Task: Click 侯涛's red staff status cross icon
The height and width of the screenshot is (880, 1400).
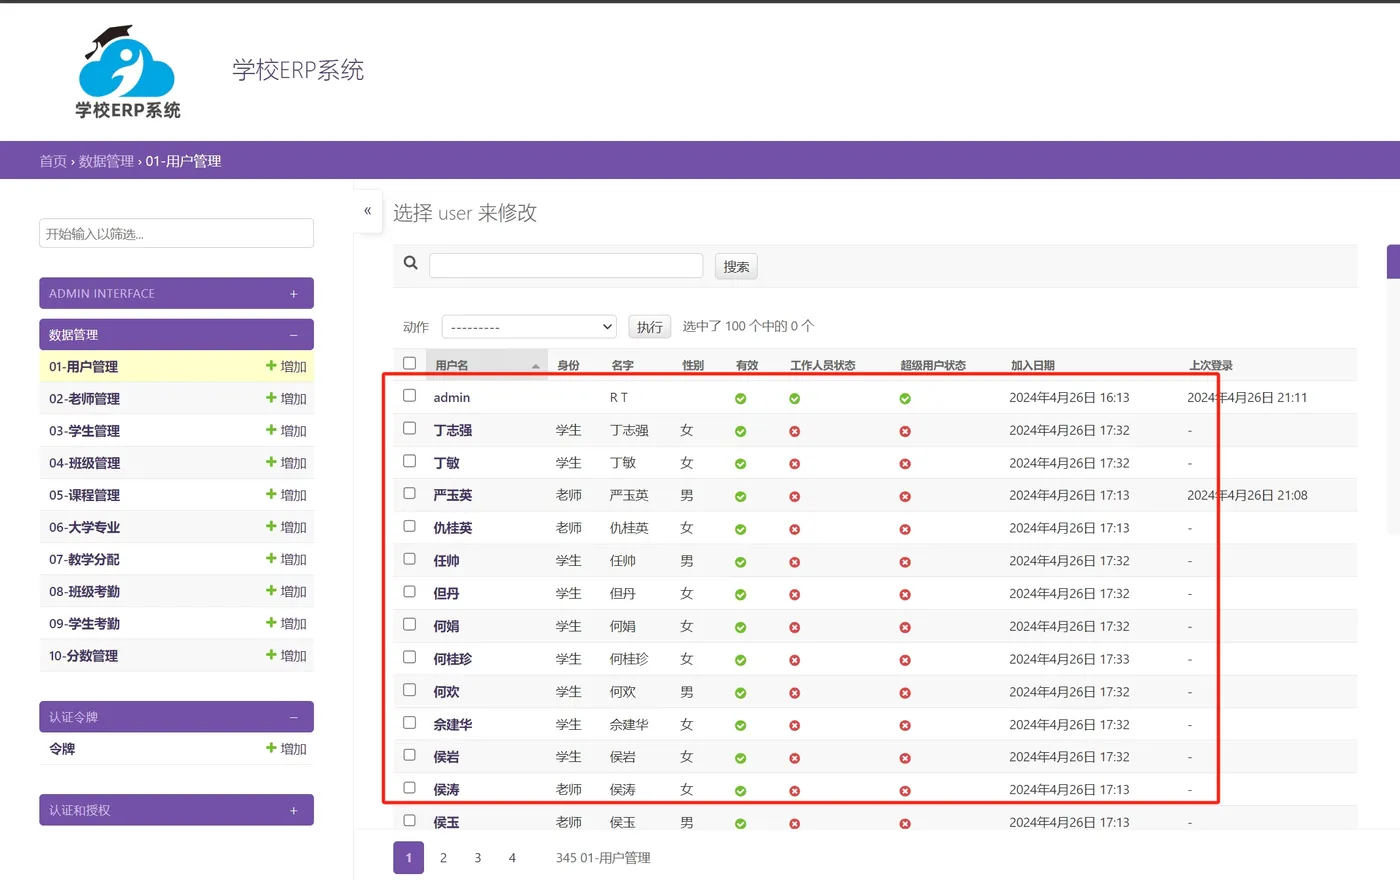Action: (794, 791)
